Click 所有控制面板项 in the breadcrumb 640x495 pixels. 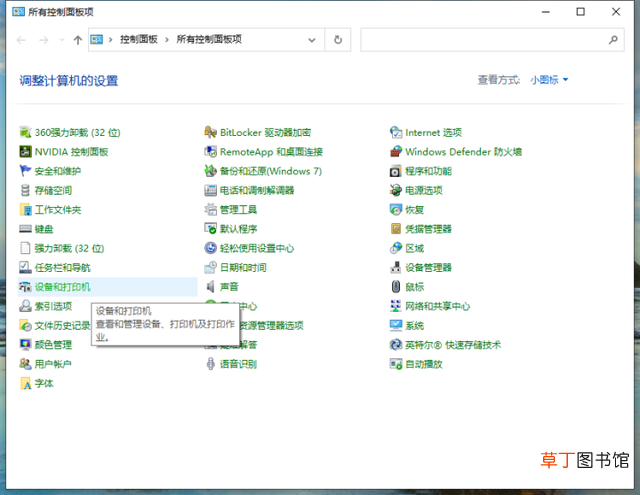coord(209,39)
